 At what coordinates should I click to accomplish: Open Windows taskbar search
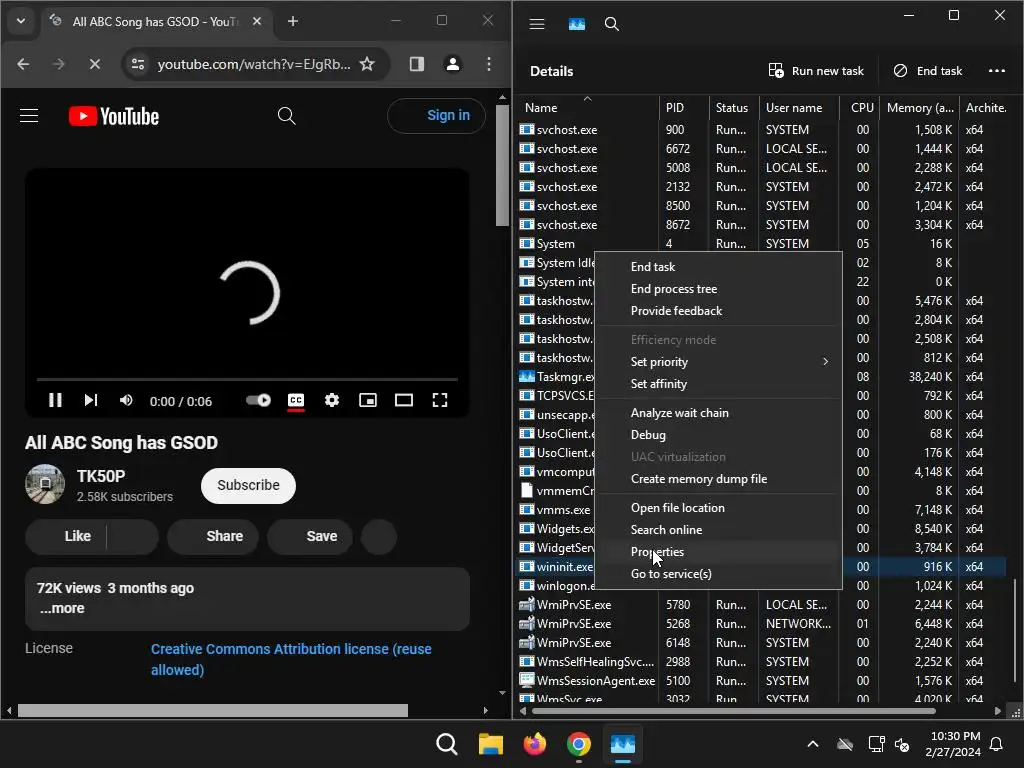(447, 744)
